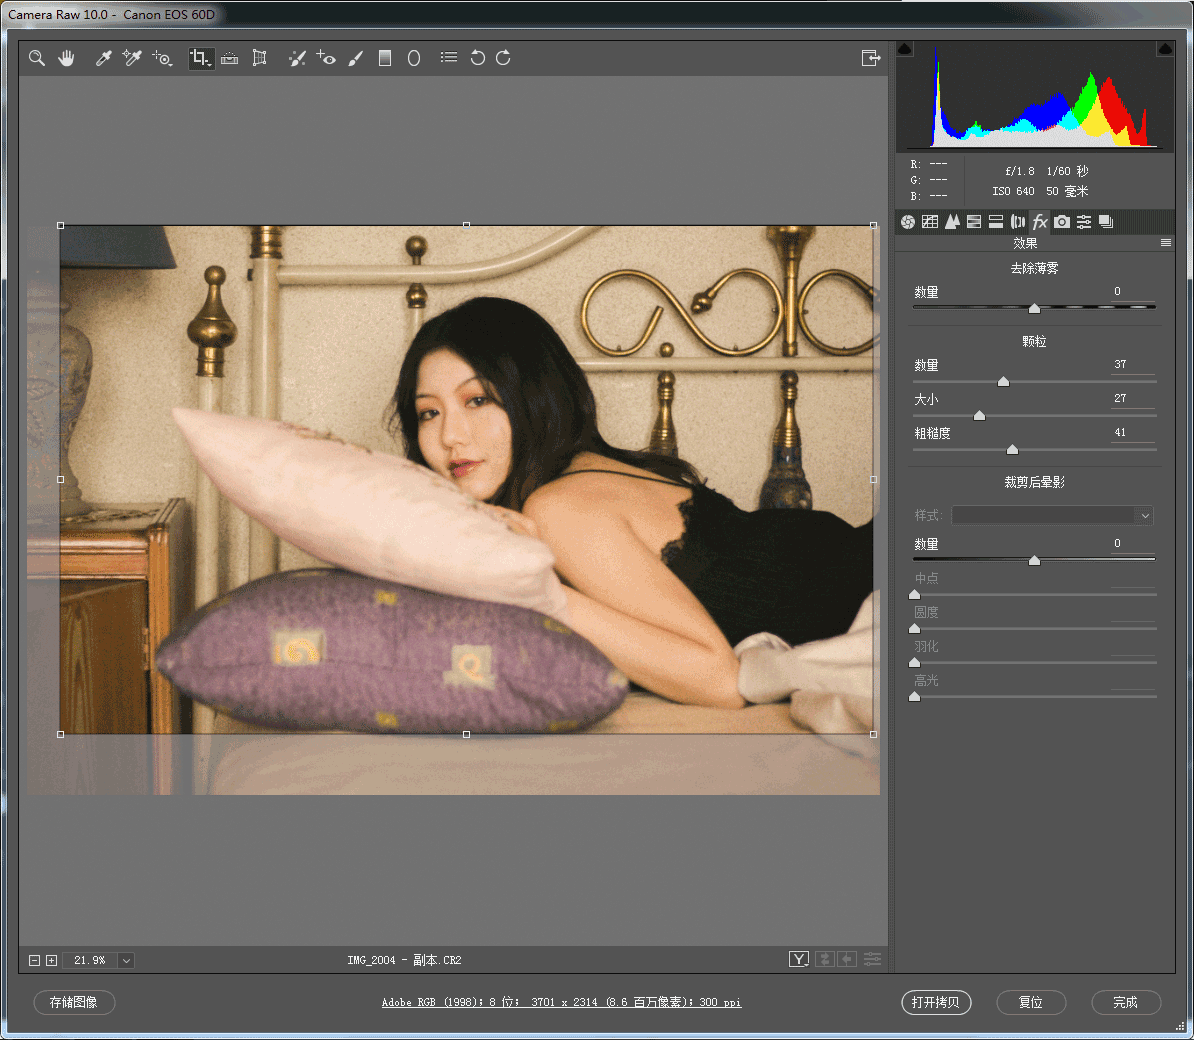The image size is (1194, 1040).
Task: Pick the White Balance eyedropper tool
Action: click(103, 58)
